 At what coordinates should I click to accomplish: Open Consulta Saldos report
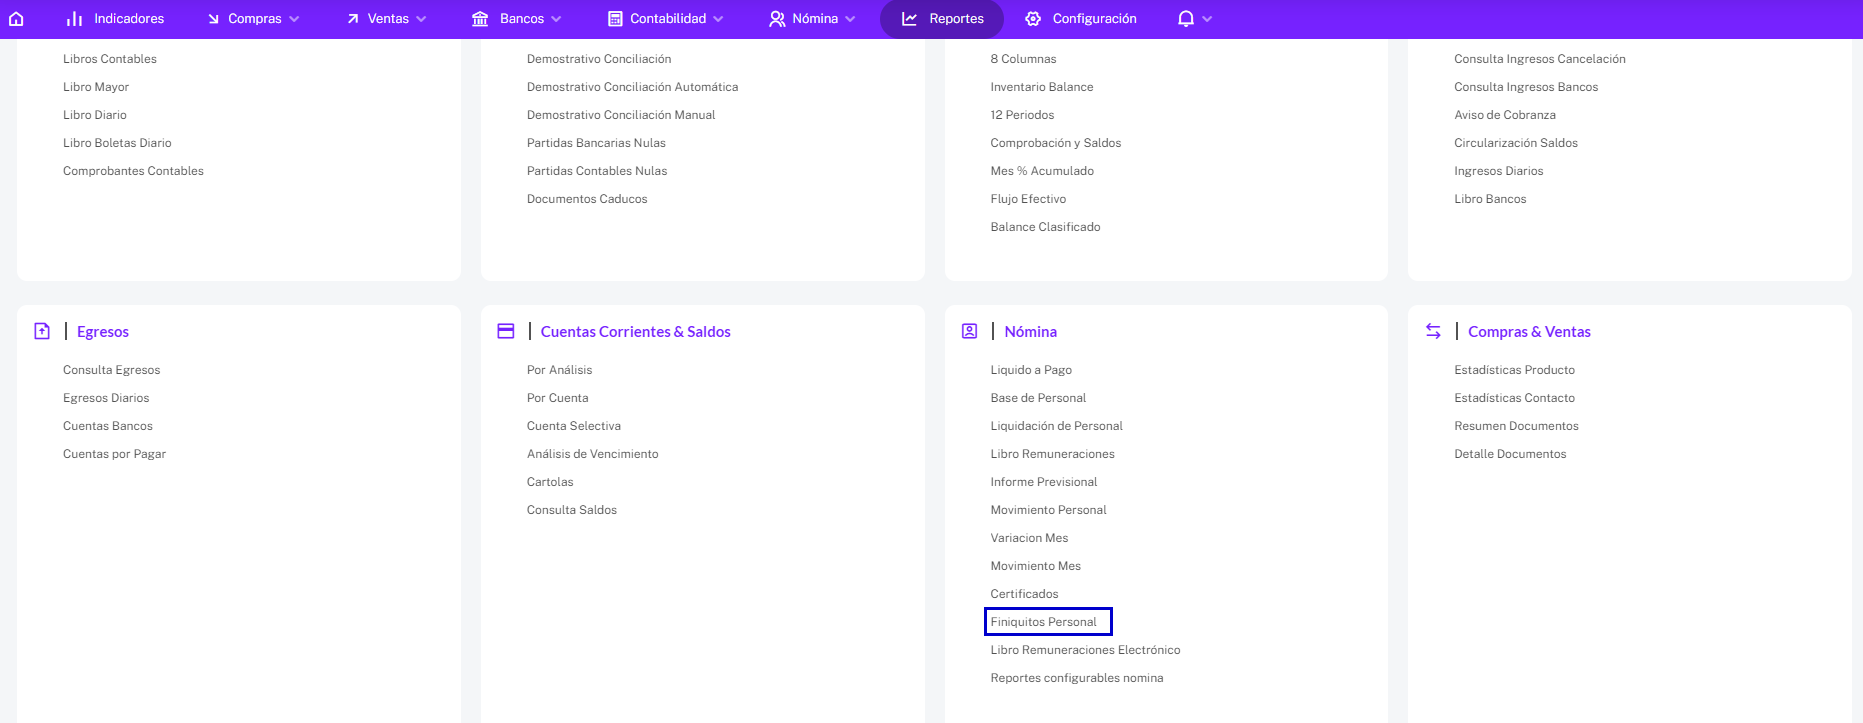572,510
